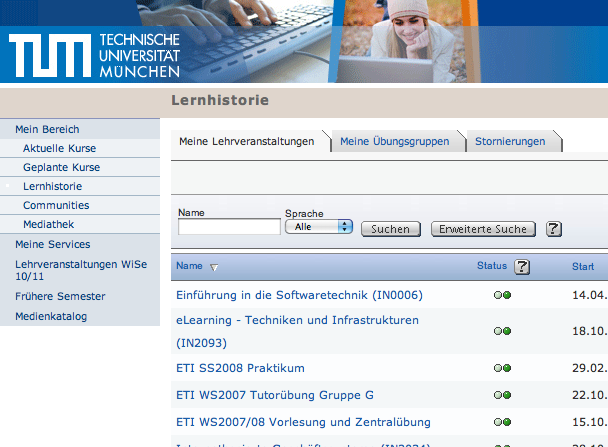Viewport: 608px width, 447px height.
Task: Go to Mediathek in sidebar
Action: click(x=48, y=225)
